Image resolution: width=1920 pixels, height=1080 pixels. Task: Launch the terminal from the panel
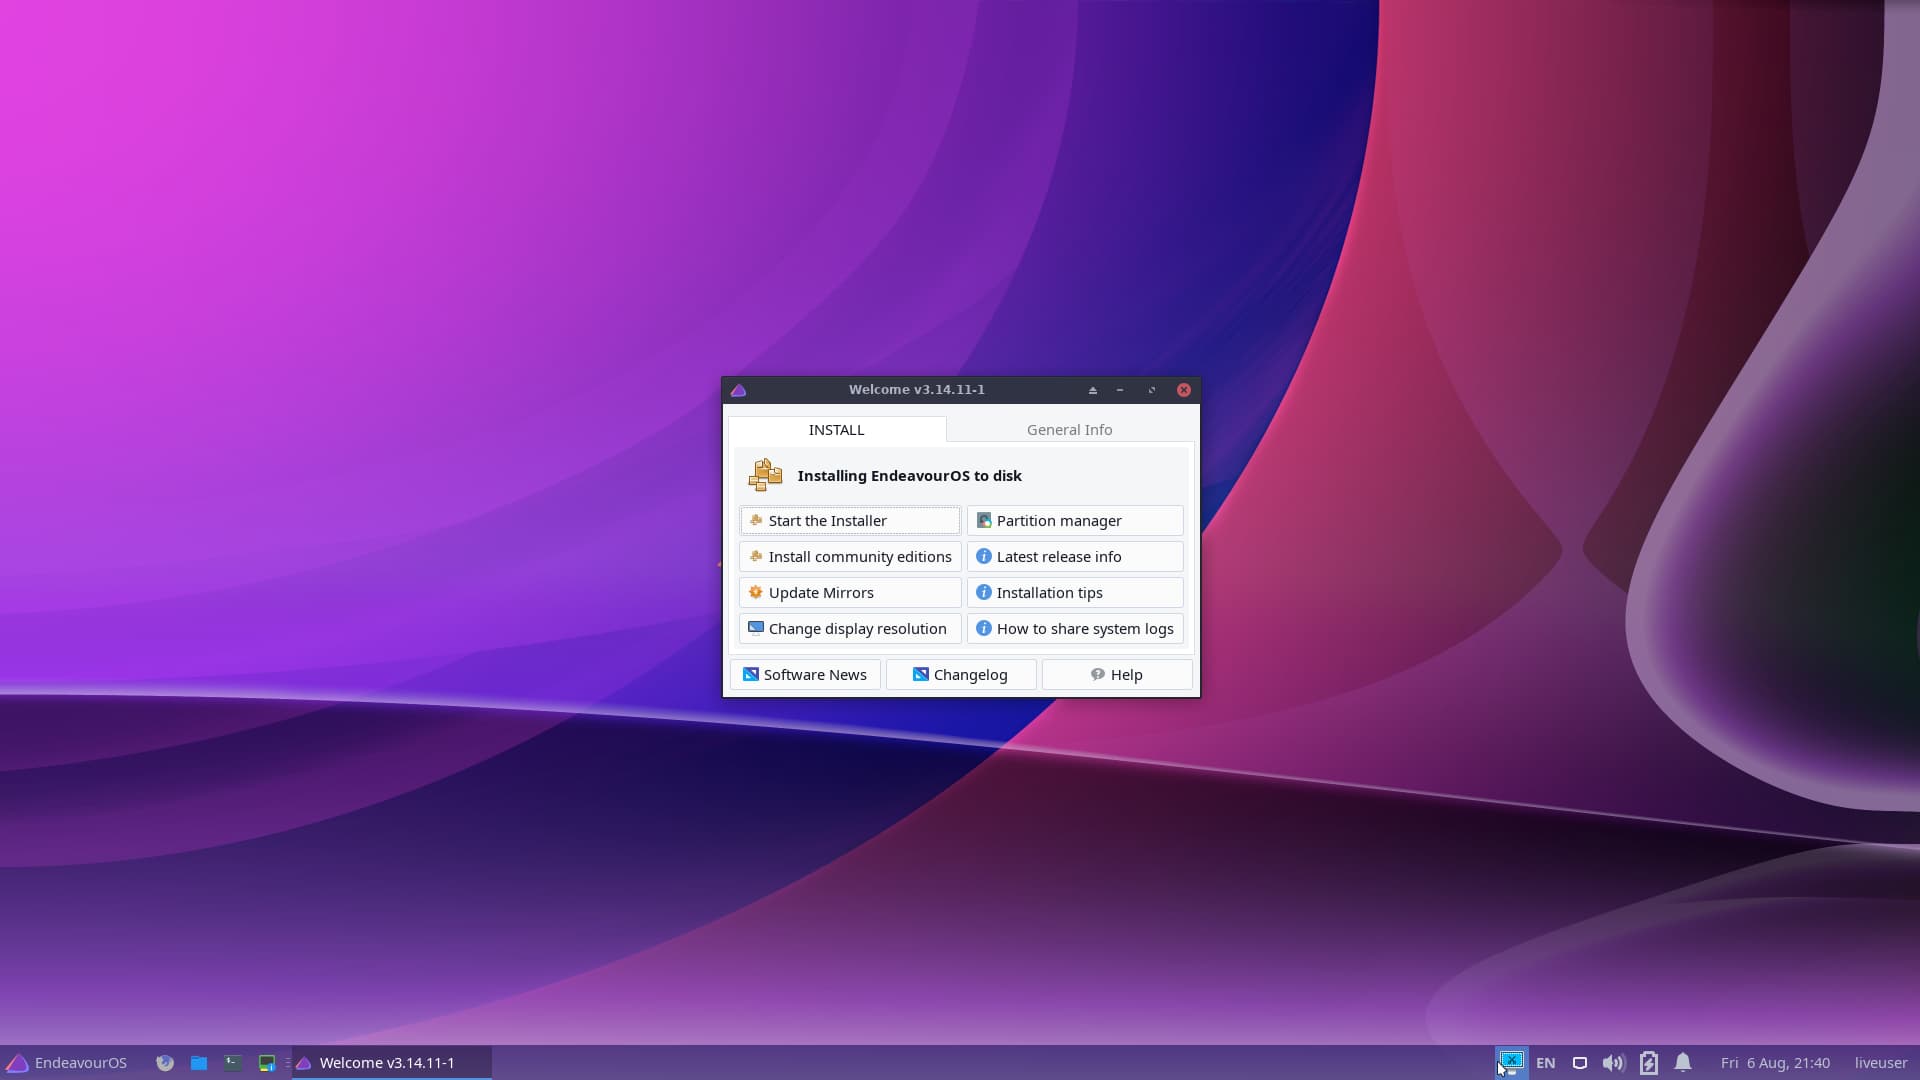pos(233,1063)
